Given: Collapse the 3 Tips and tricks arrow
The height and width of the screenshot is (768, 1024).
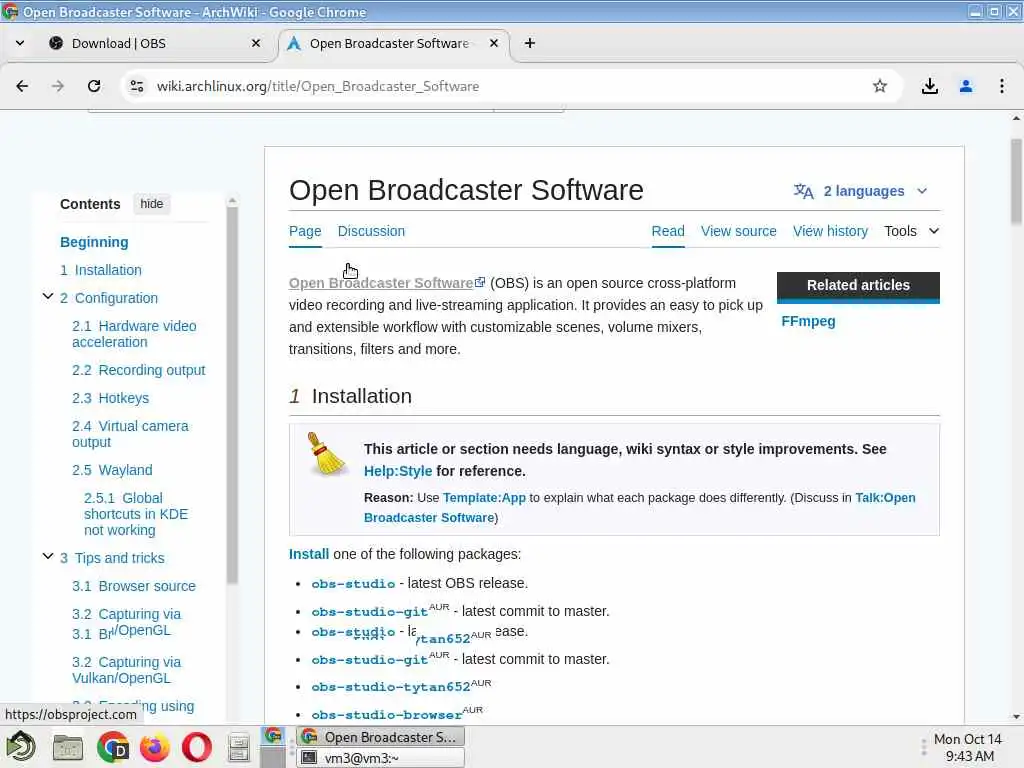Looking at the screenshot, I should coord(48,556).
